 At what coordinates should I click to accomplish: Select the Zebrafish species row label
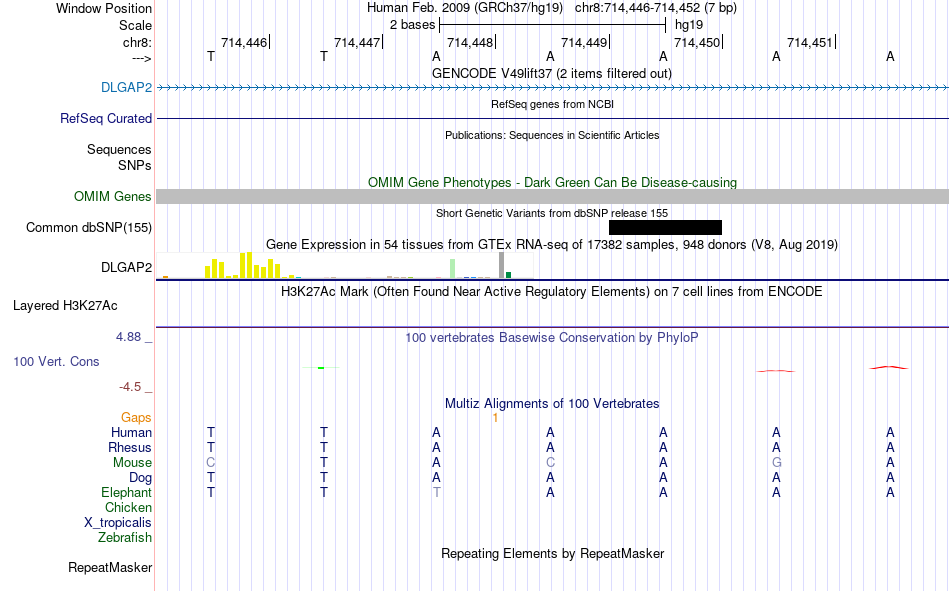click(125, 538)
